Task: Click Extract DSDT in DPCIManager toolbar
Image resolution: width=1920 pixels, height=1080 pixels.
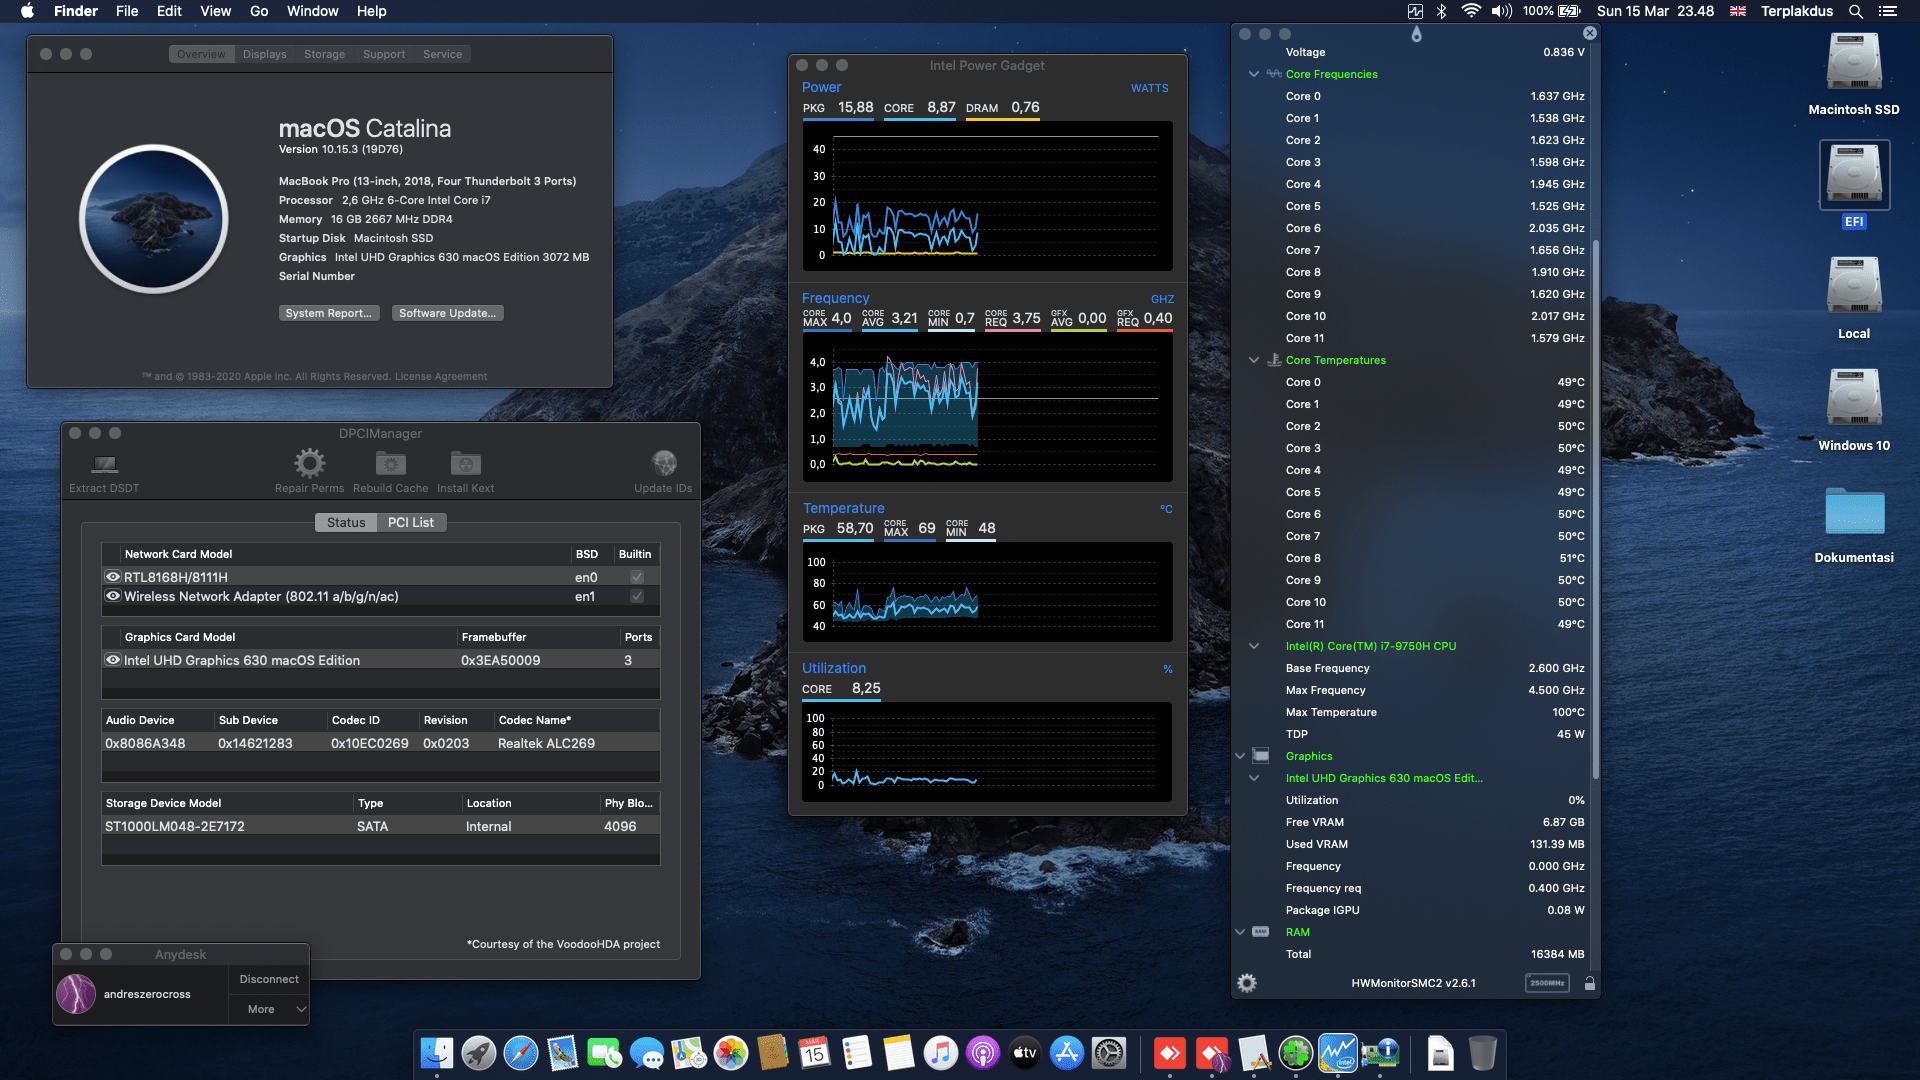Action: 104,472
